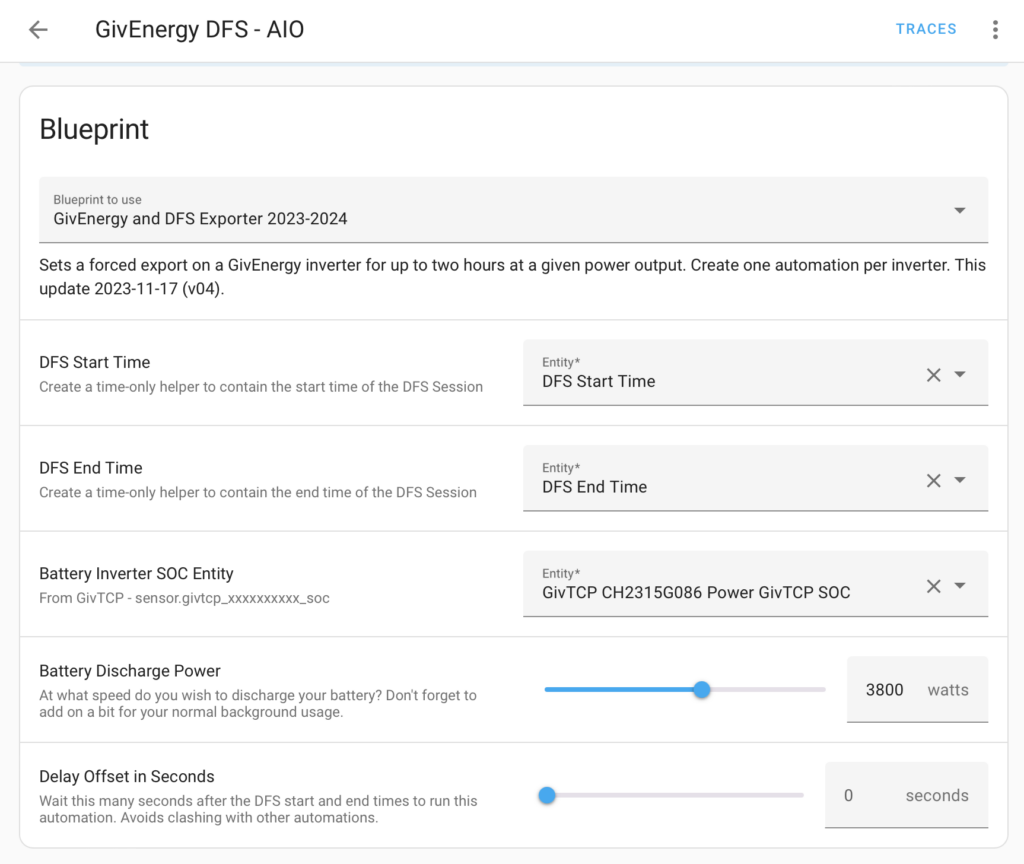Expand the DFS End Time entity dropdown

click(x=959, y=480)
